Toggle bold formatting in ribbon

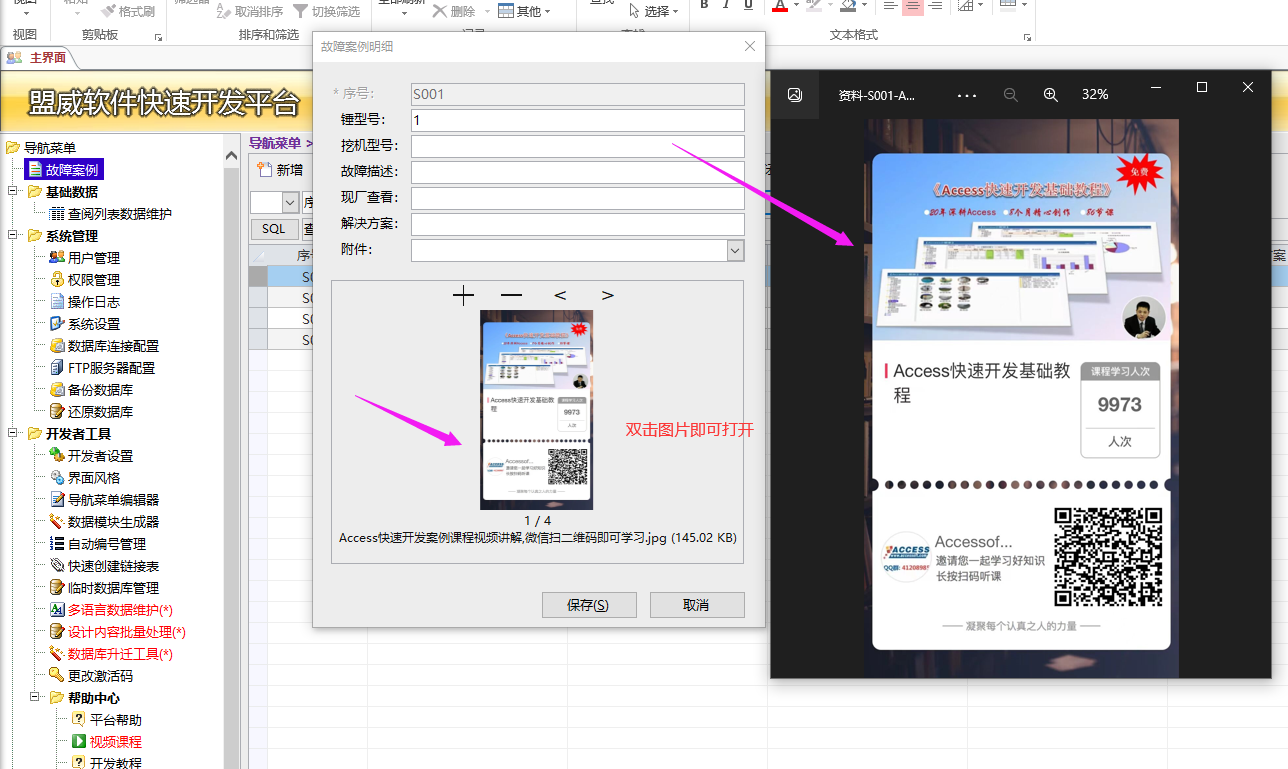point(703,5)
